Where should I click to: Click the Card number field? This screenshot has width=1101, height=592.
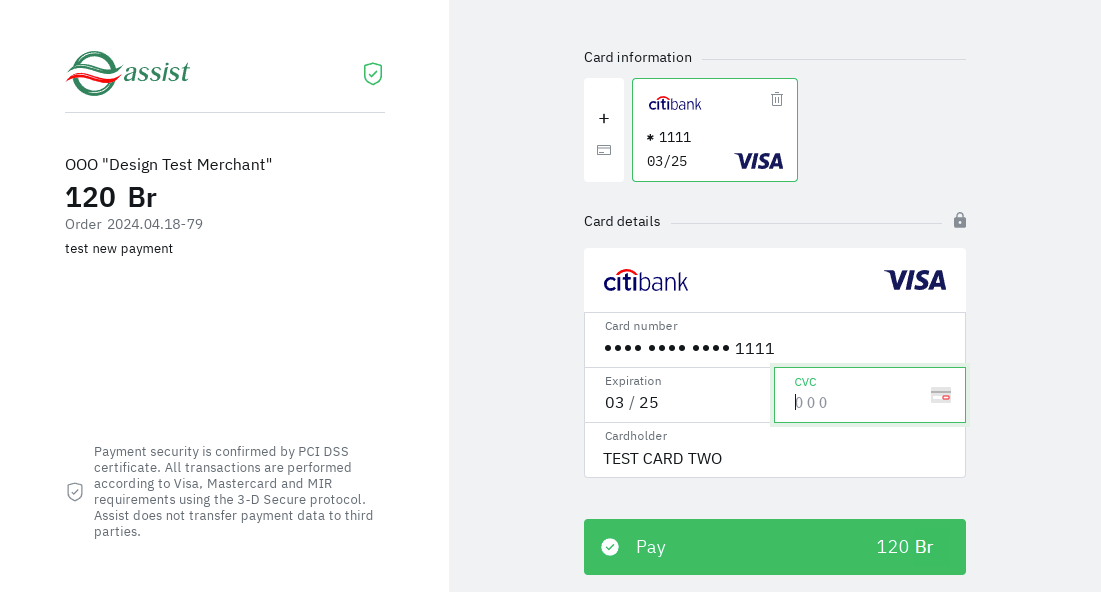775,347
